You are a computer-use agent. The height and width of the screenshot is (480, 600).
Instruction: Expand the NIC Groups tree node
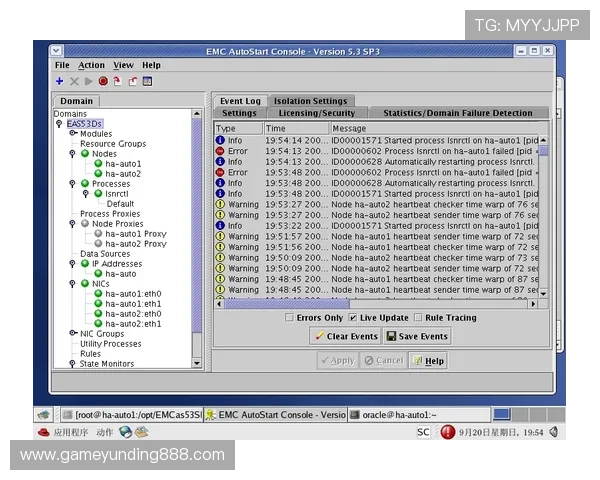pos(73,333)
